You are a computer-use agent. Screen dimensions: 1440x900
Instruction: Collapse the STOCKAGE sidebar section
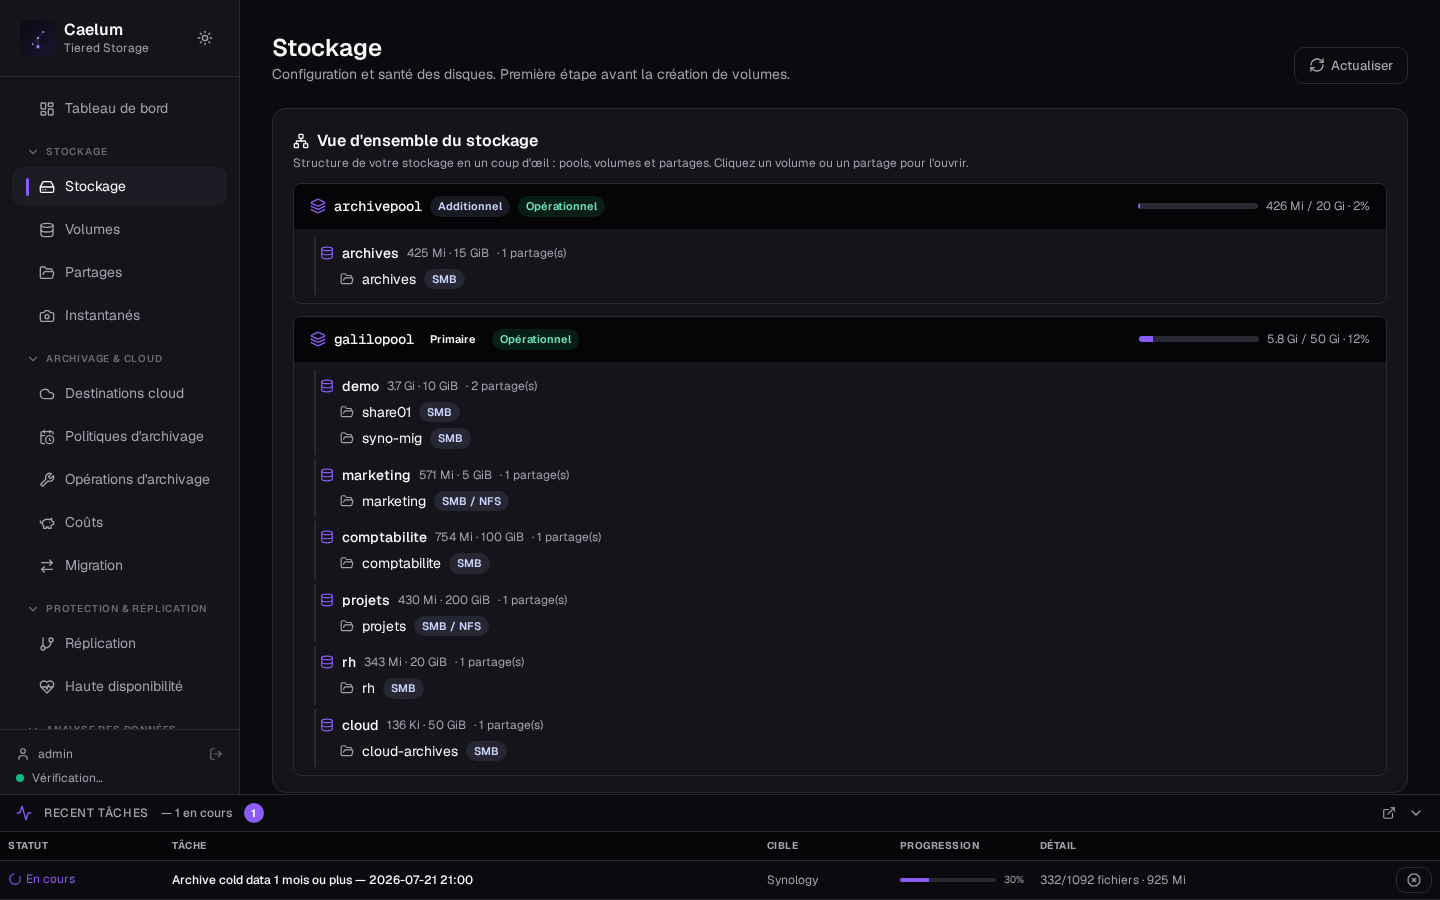pos(33,152)
